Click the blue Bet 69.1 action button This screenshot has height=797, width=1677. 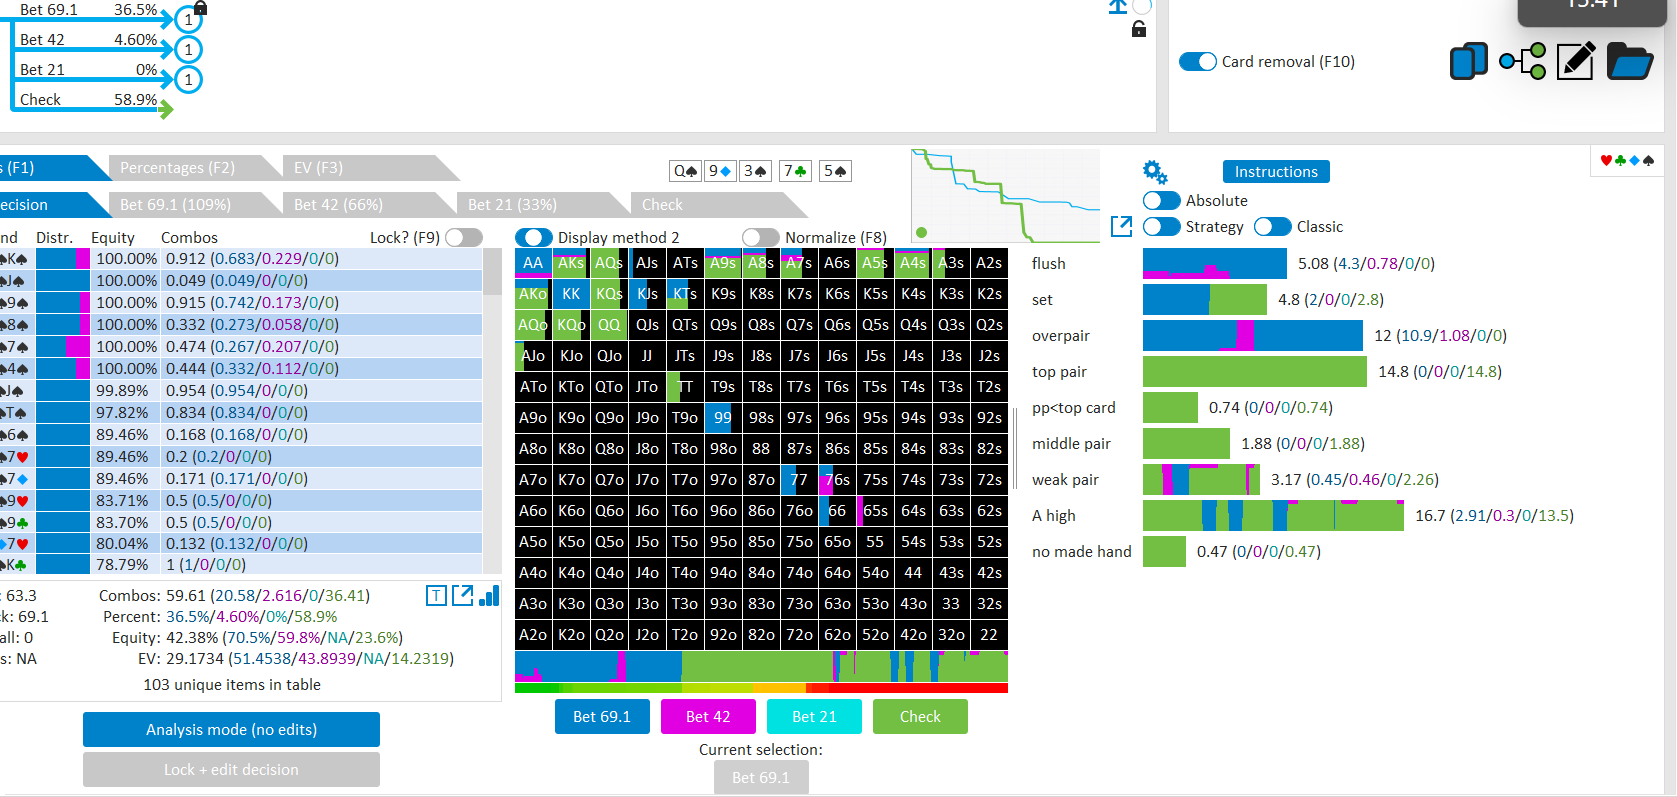click(602, 717)
